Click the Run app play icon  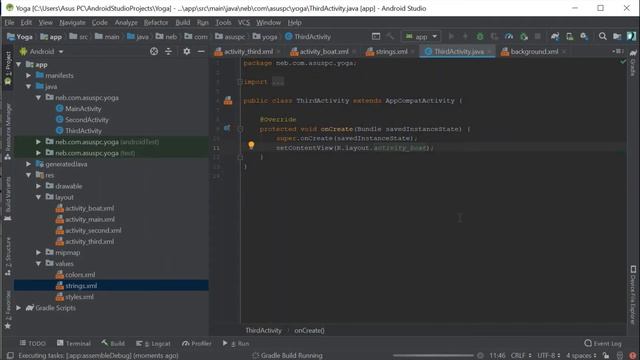(x=451, y=37)
